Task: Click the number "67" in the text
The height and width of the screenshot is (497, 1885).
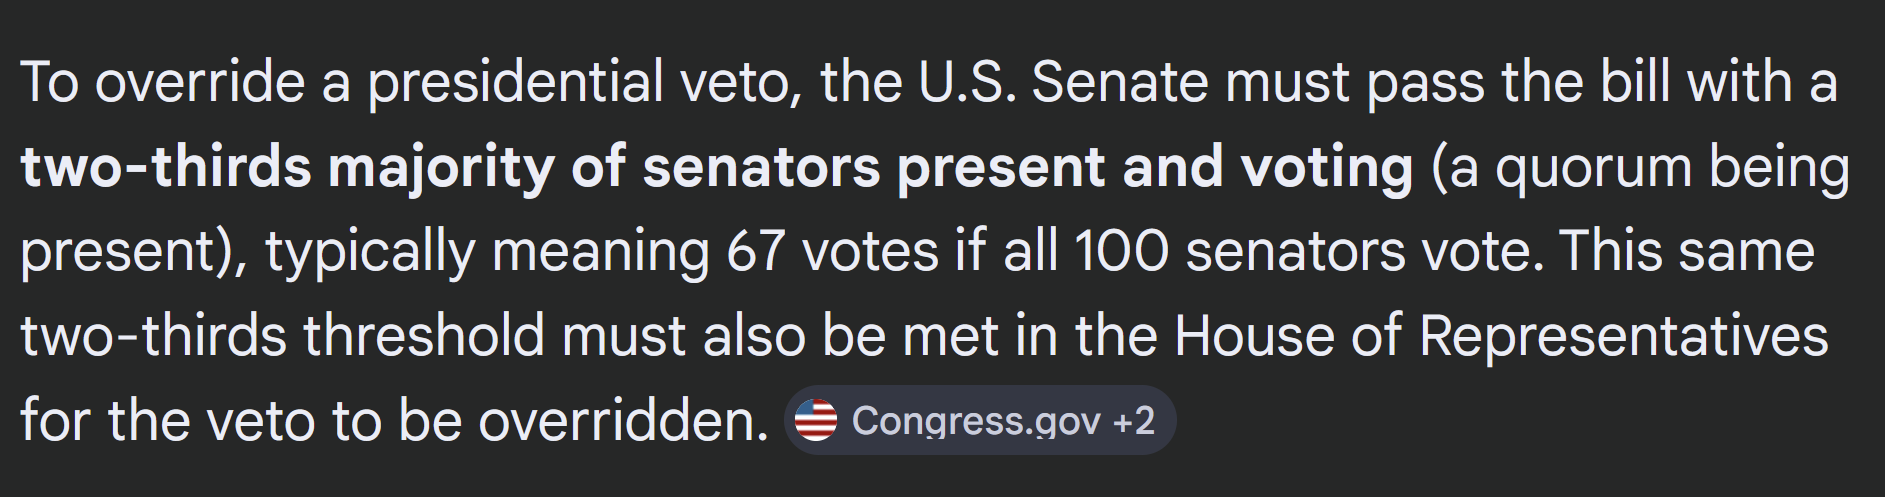Action: pos(755,251)
